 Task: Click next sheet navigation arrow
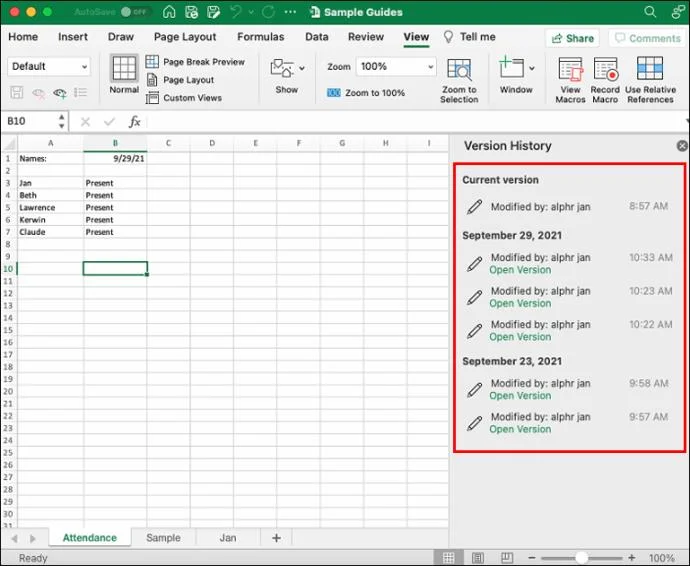(x=33, y=538)
